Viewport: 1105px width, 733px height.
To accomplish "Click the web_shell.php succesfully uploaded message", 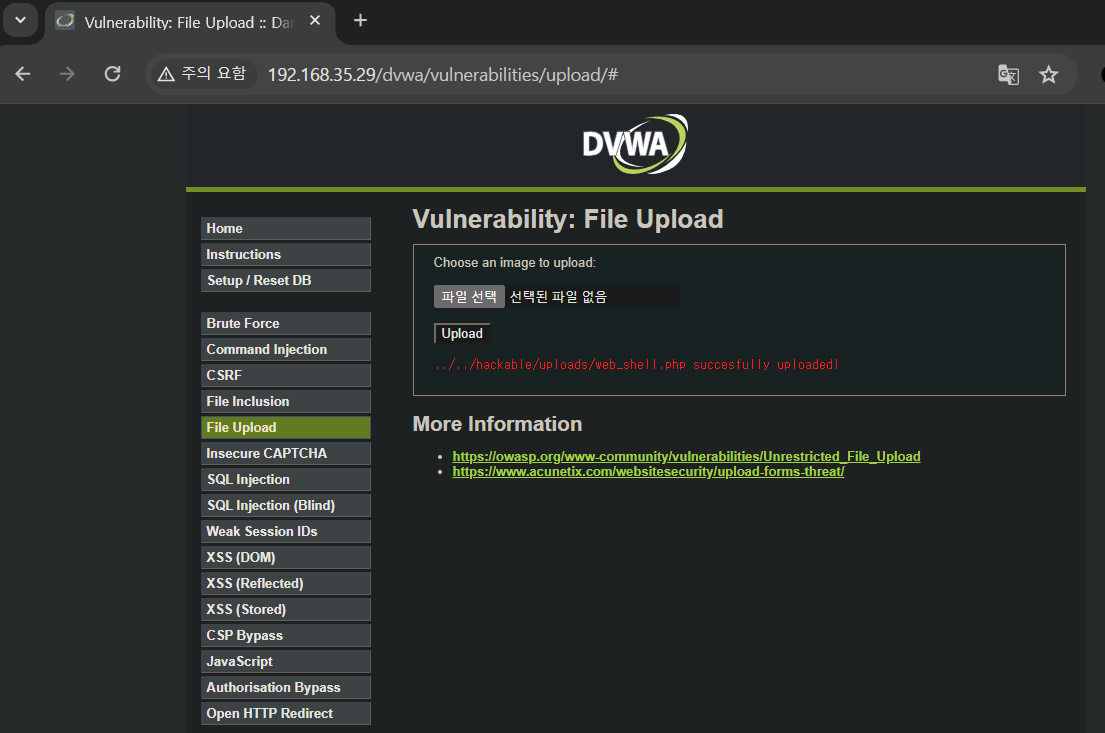I will 636,364.
